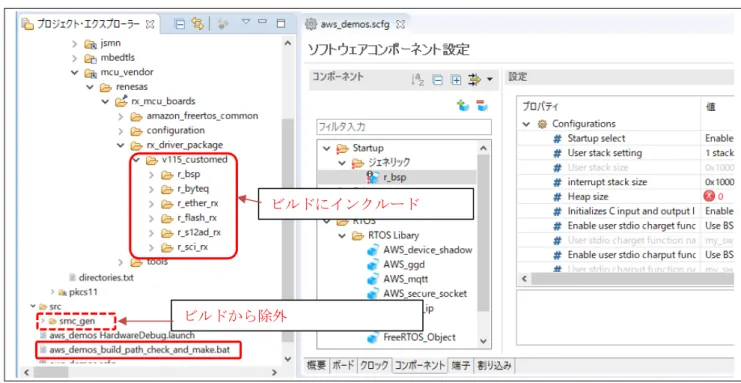Image resolution: width=741 pixels, height=383 pixels.
Task: Collapse the Configurations property group
Action: [526, 124]
